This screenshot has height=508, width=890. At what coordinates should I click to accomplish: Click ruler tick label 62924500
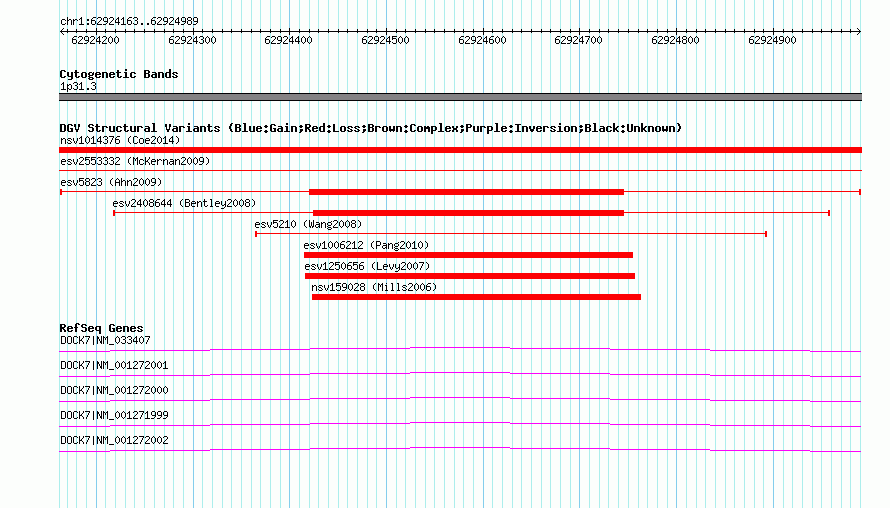click(x=385, y=40)
